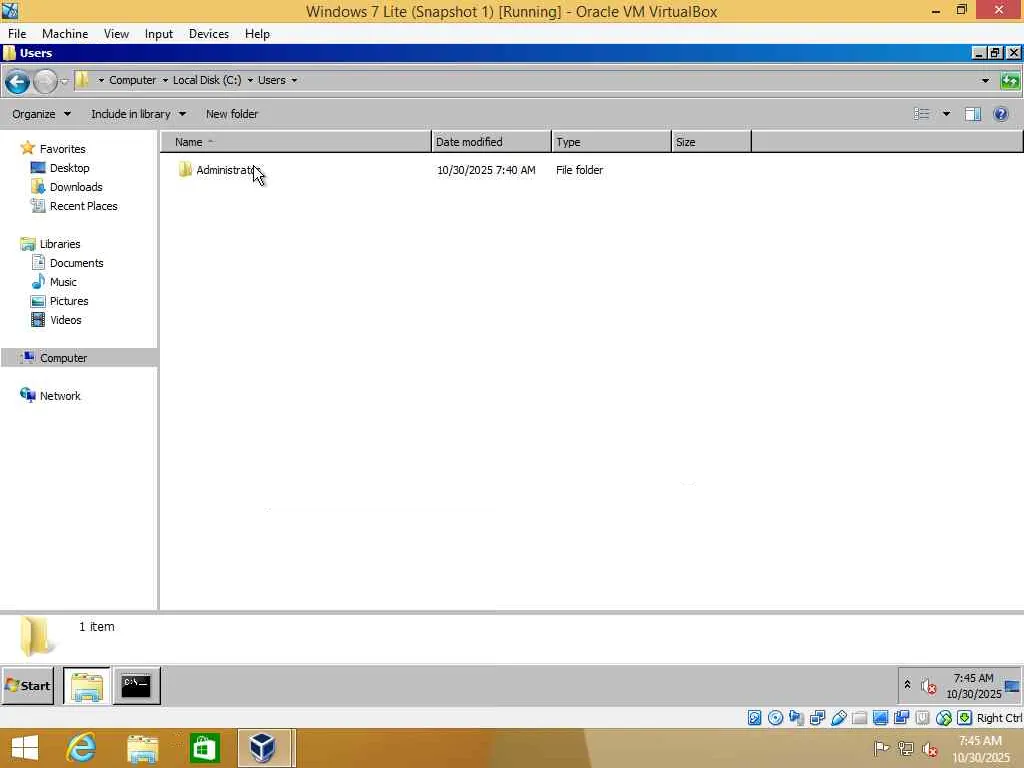Click the guest taskbar clock
Image resolution: width=1024 pixels, height=768 pixels.
point(973,686)
